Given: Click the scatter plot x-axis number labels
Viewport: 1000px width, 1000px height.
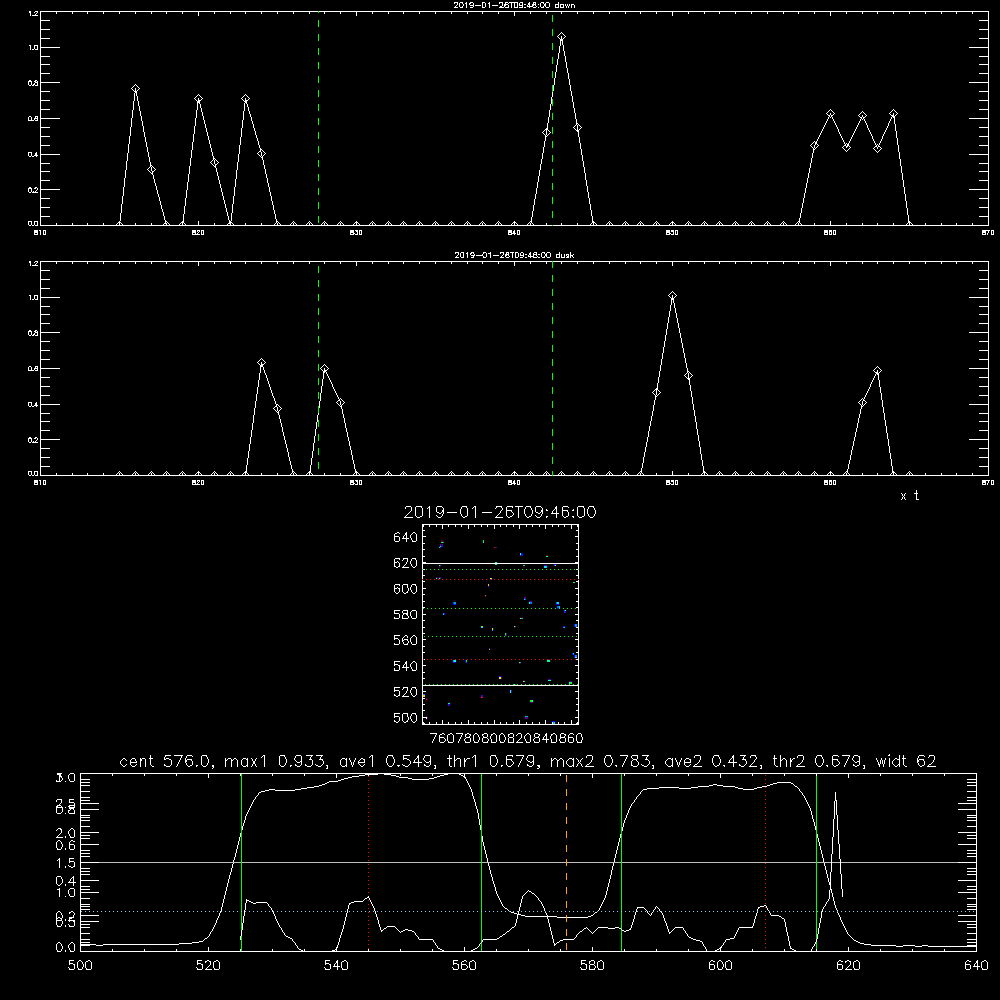Looking at the screenshot, I should pos(506,738).
